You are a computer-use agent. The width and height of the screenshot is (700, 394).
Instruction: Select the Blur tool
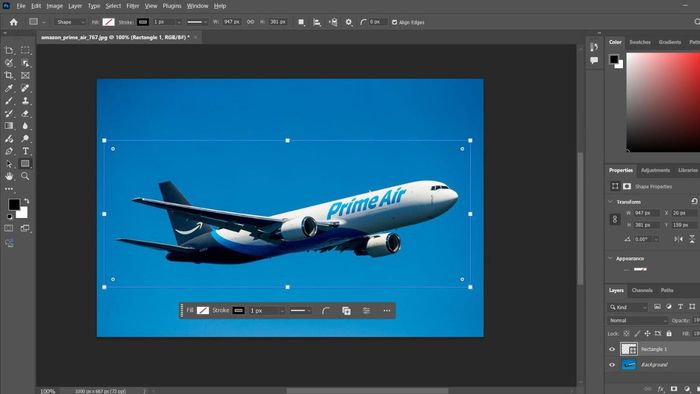pos(25,126)
